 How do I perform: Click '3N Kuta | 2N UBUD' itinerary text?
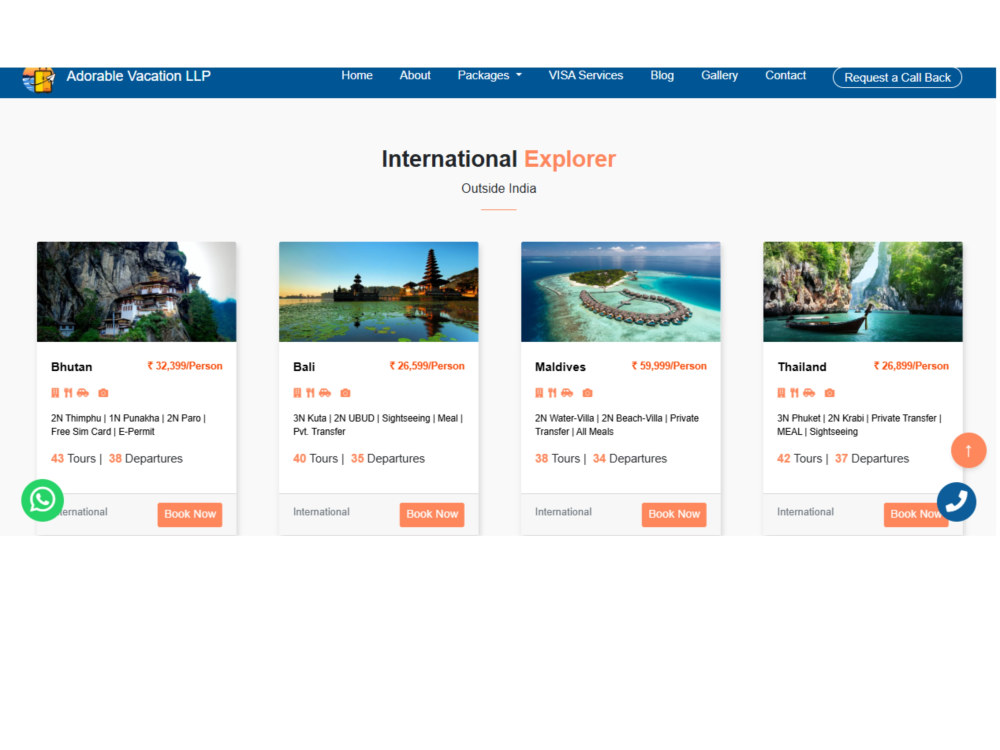(x=334, y=418)
